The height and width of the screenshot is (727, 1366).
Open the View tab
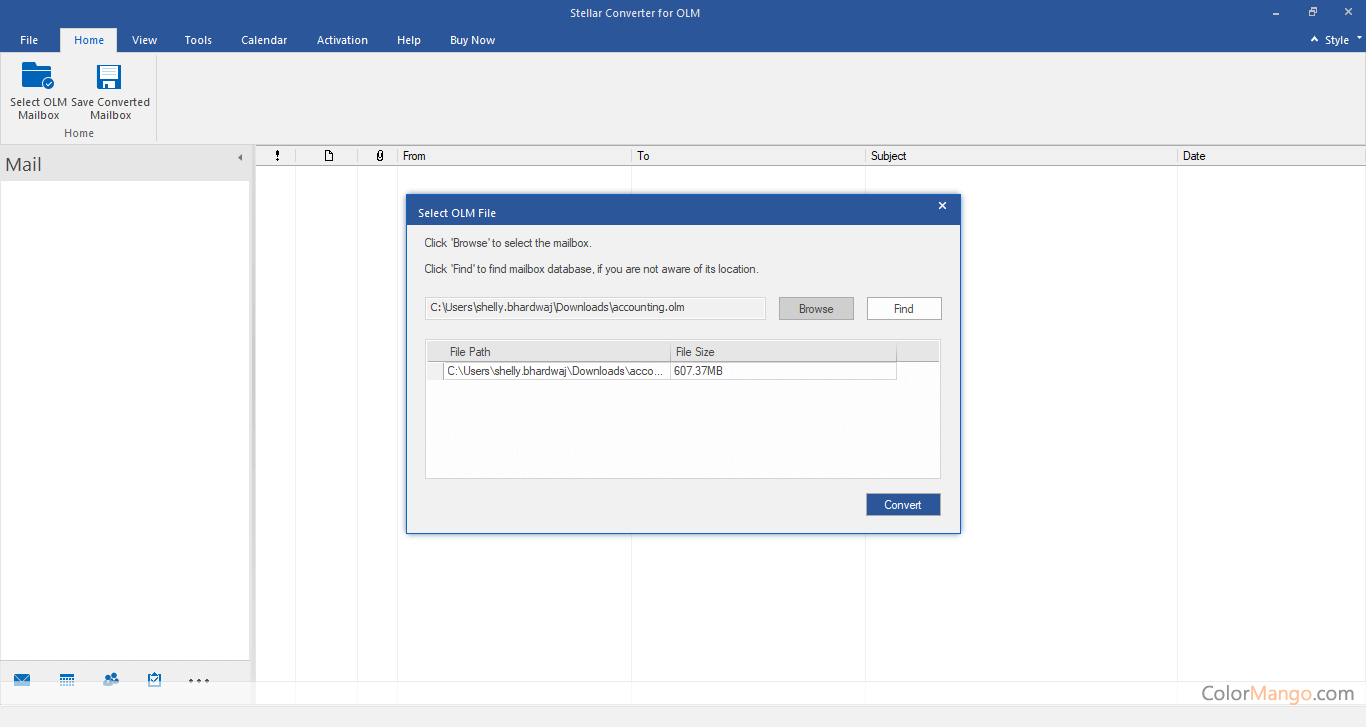tap(145, 40)
